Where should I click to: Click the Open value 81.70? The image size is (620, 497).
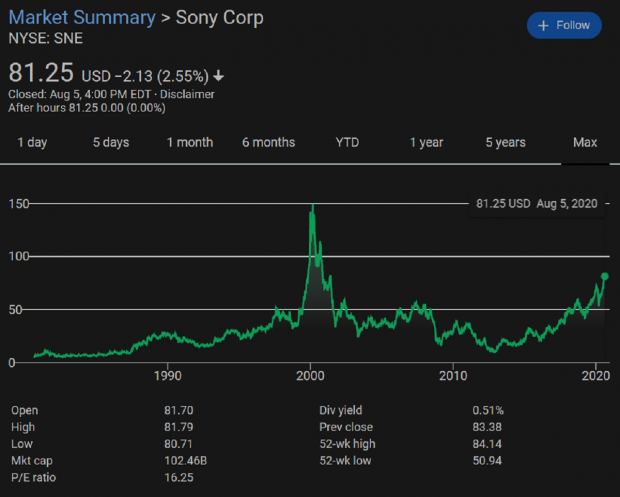tap(179, 410)
